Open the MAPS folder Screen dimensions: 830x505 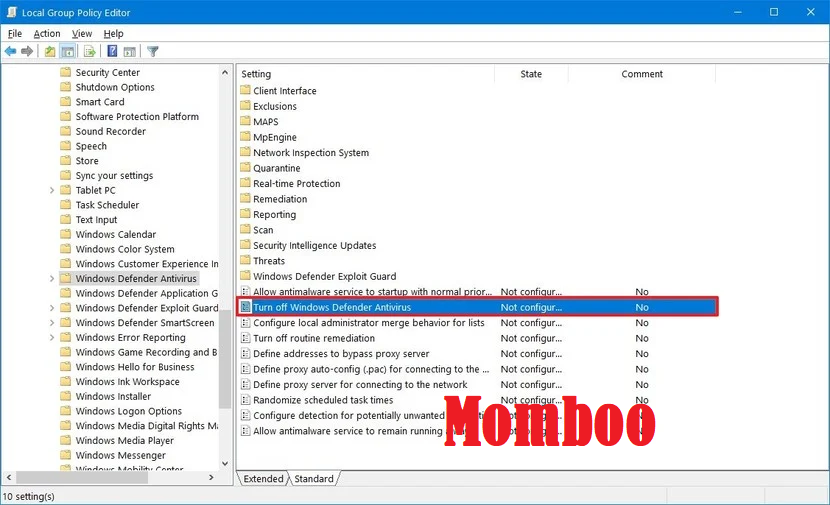tap(266, 122)
